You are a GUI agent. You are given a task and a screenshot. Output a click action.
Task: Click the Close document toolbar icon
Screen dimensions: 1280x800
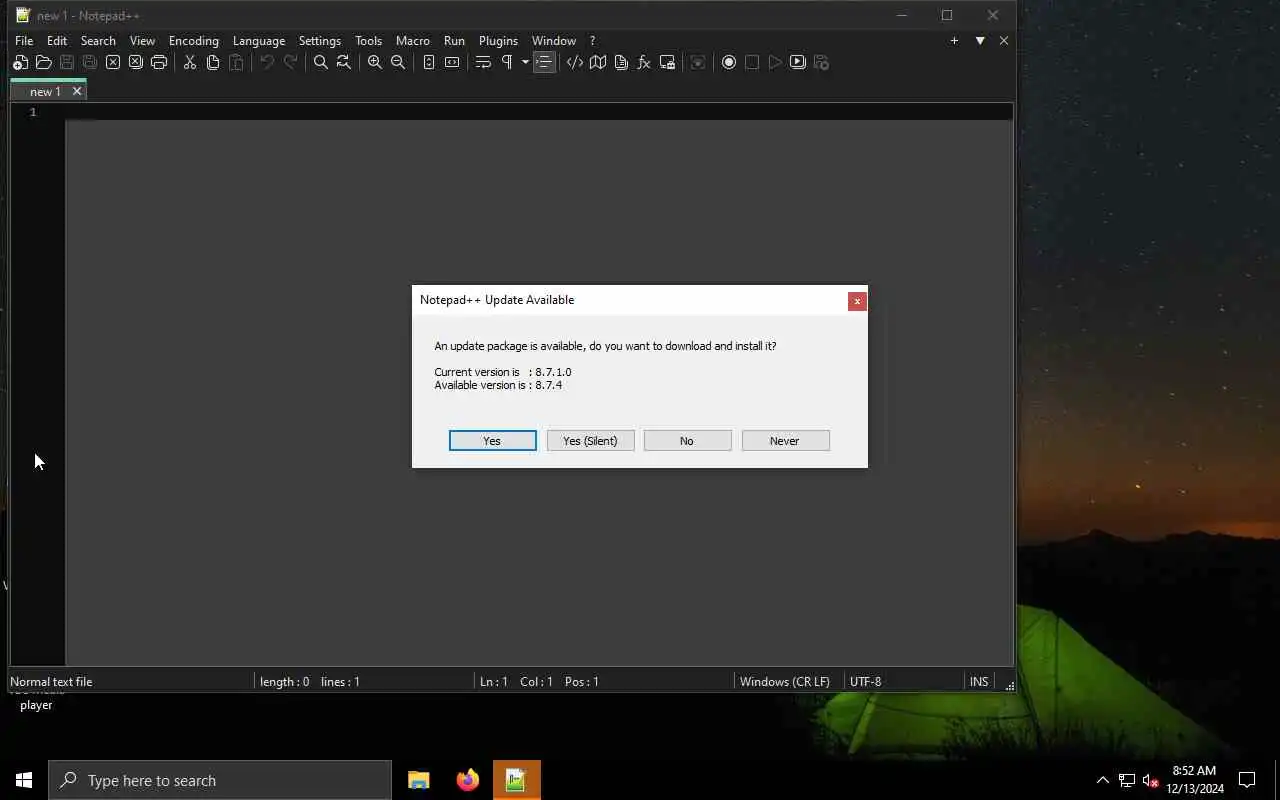112,62
